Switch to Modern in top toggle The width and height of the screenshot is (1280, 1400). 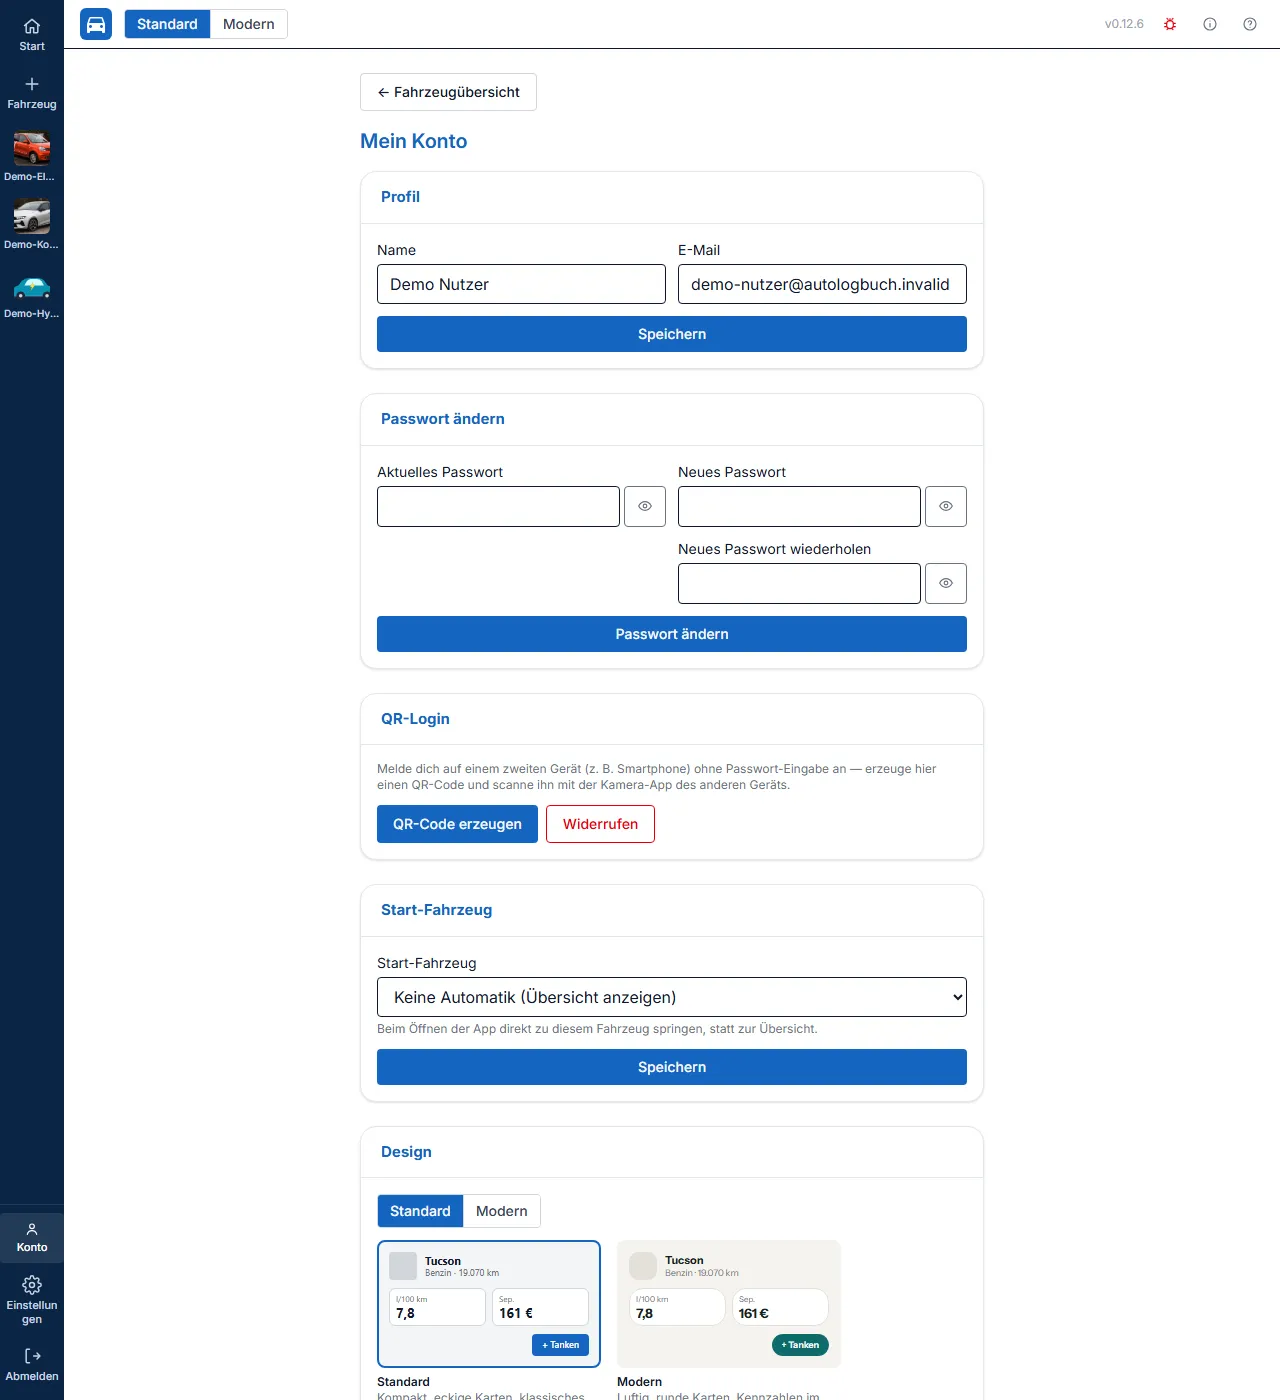coord(249,24)
